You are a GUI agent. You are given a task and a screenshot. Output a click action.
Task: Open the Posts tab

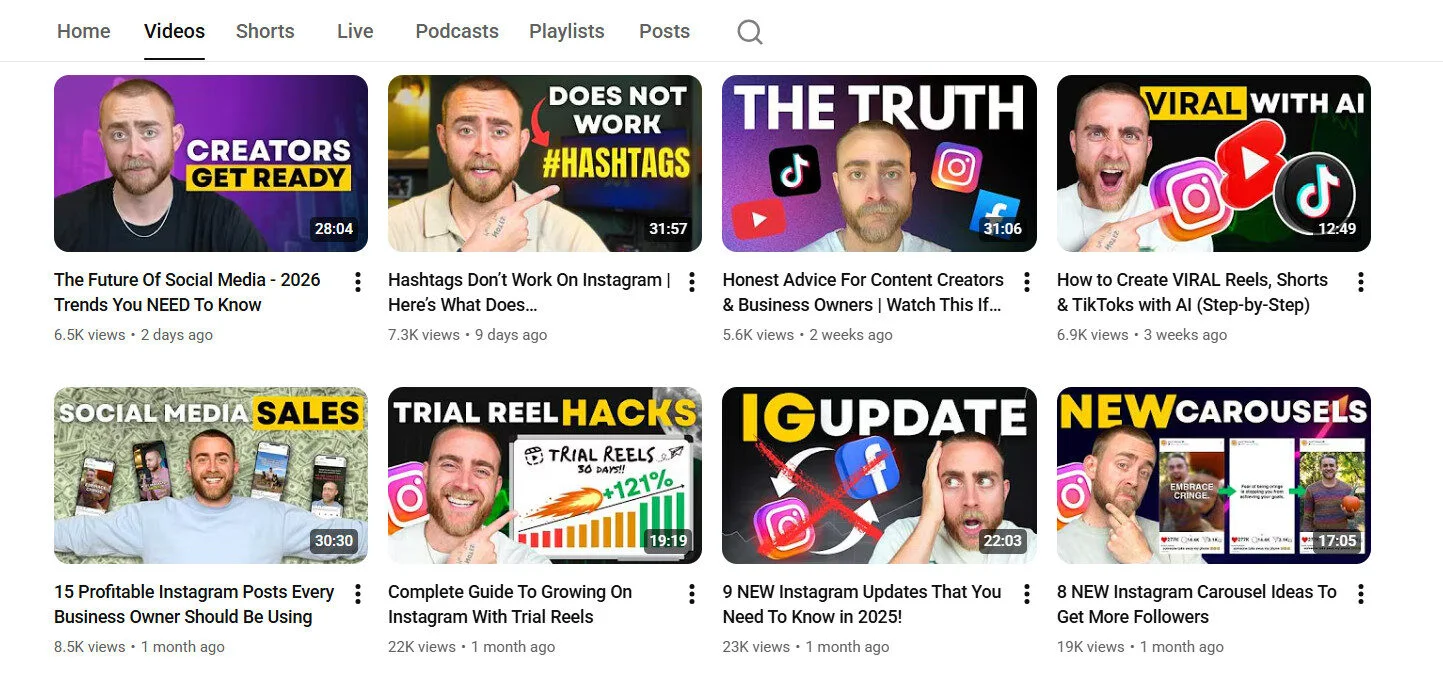(664, 31)
